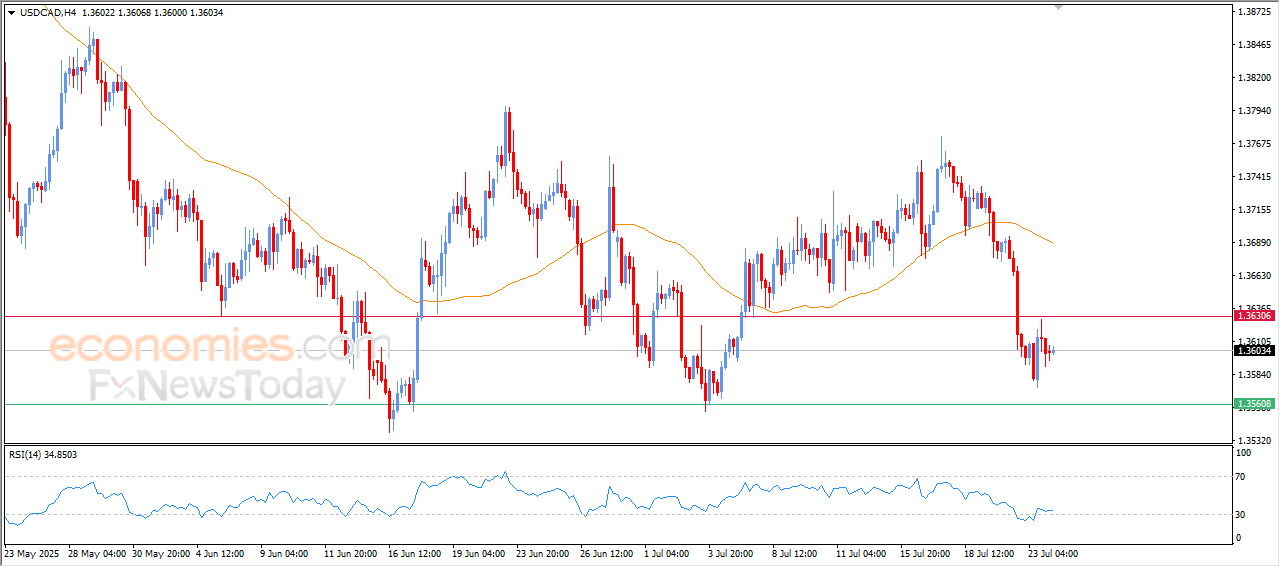Click the 16 Jun 12:00 date label

click(x=416, y=553)
